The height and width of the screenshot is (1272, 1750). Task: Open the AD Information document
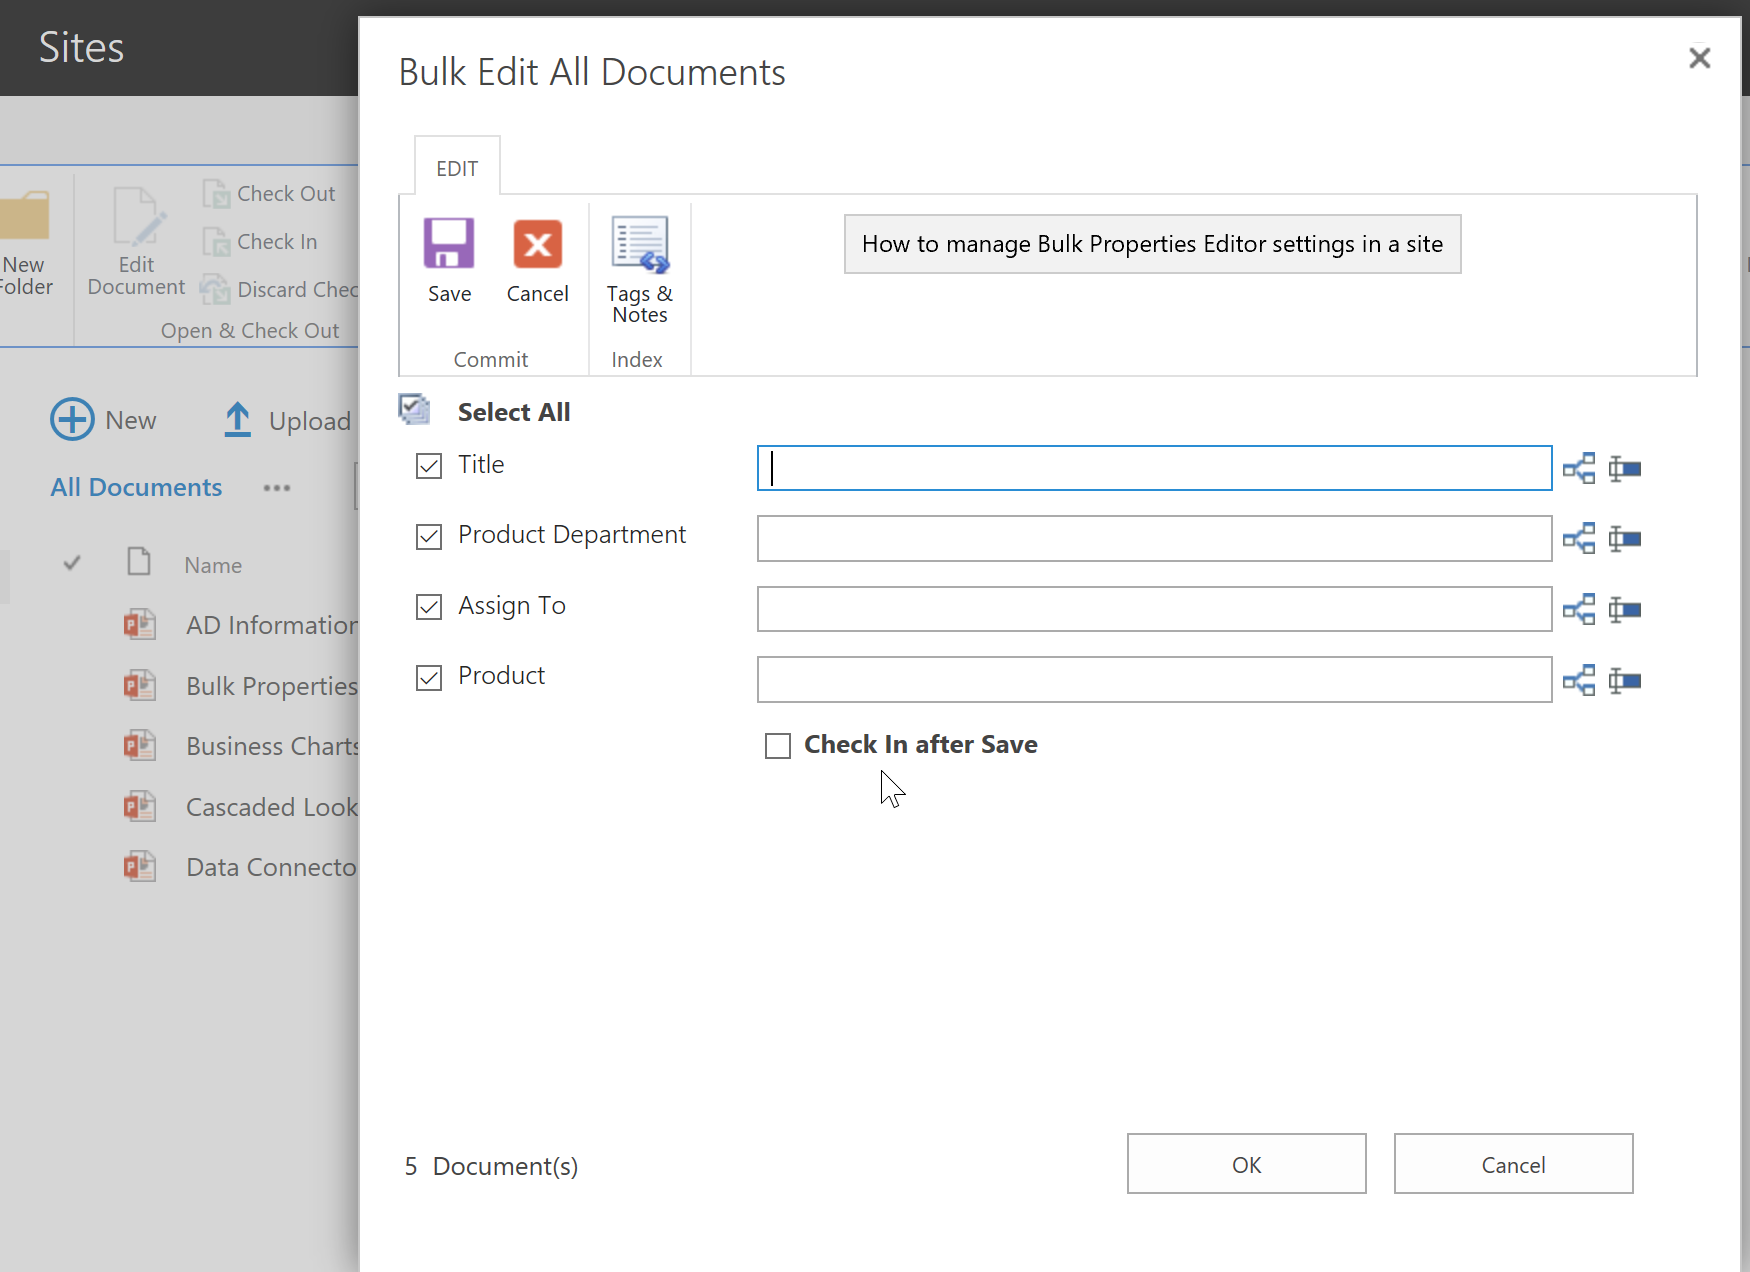click(271, 625)
